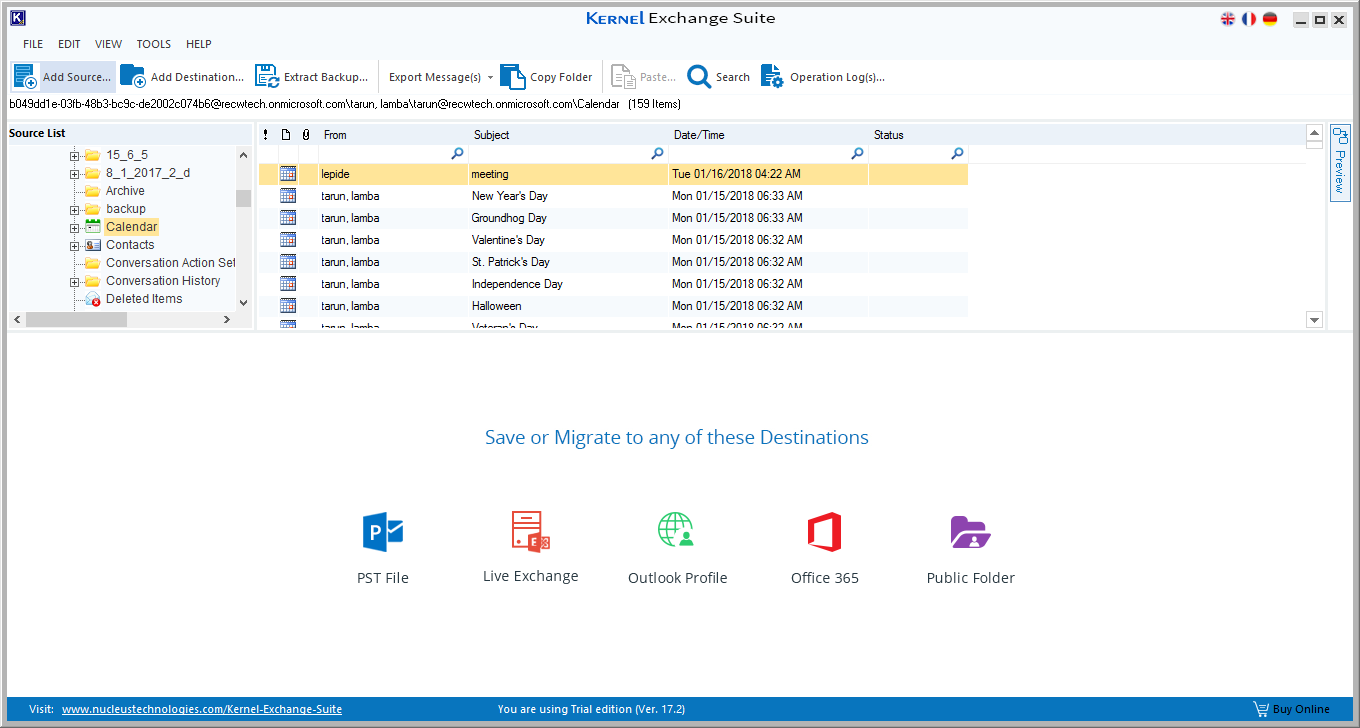Switch language using the German flag
1360x728 pixels.
(1270, 19)
